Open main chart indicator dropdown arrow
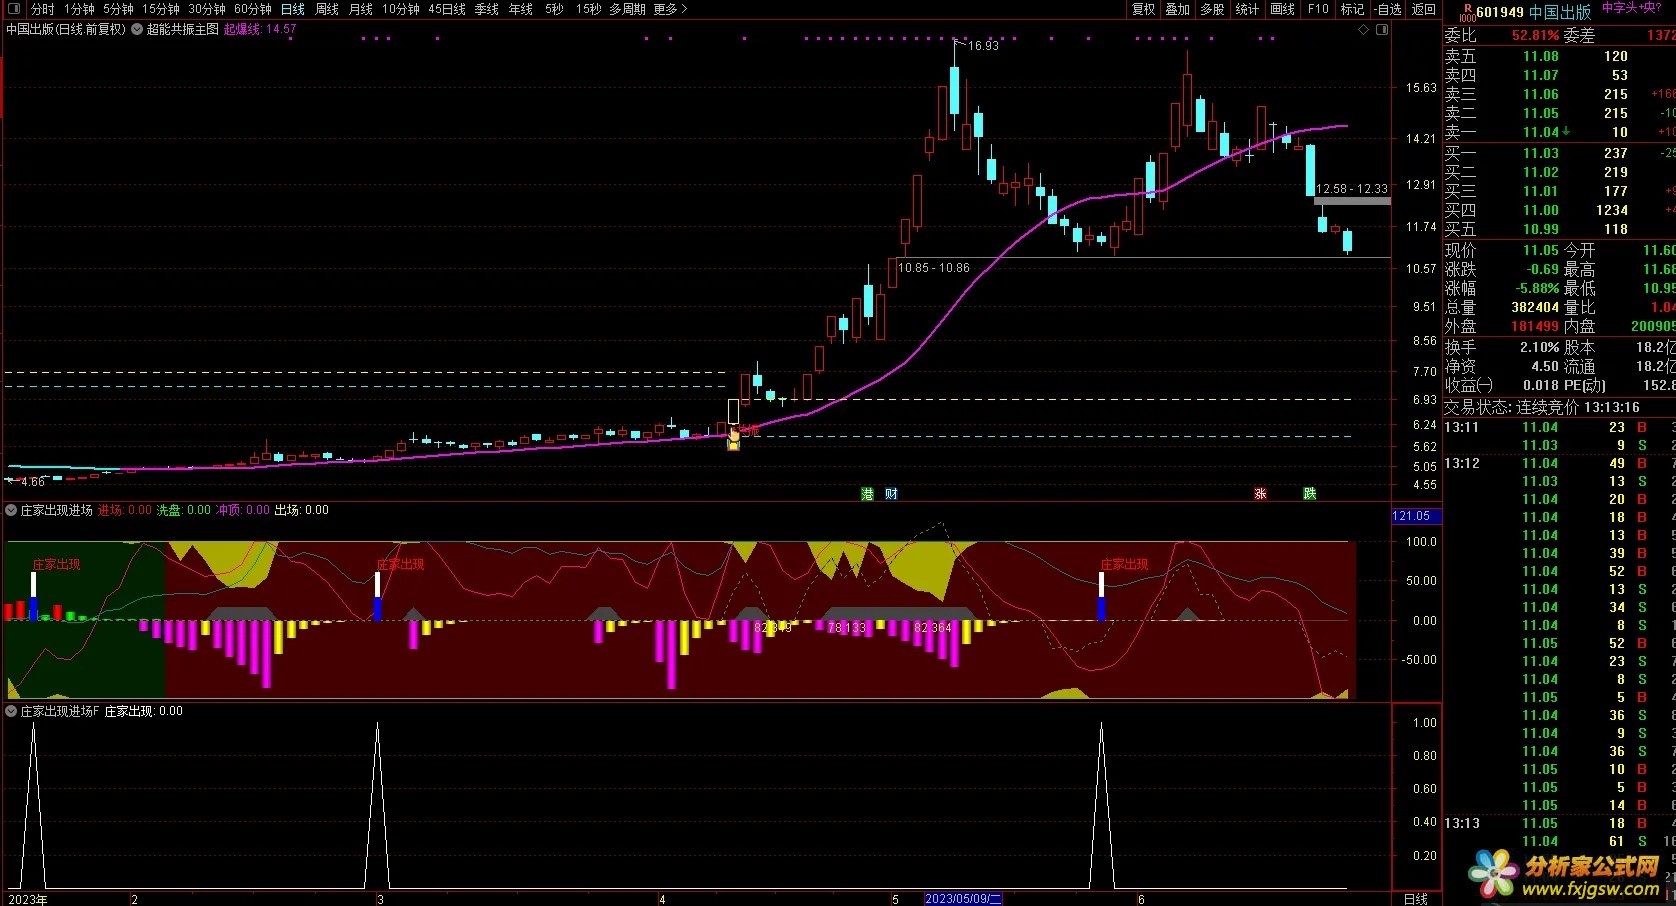The width and height of the screenshot is (1676, 906). (x=137, y=29)
